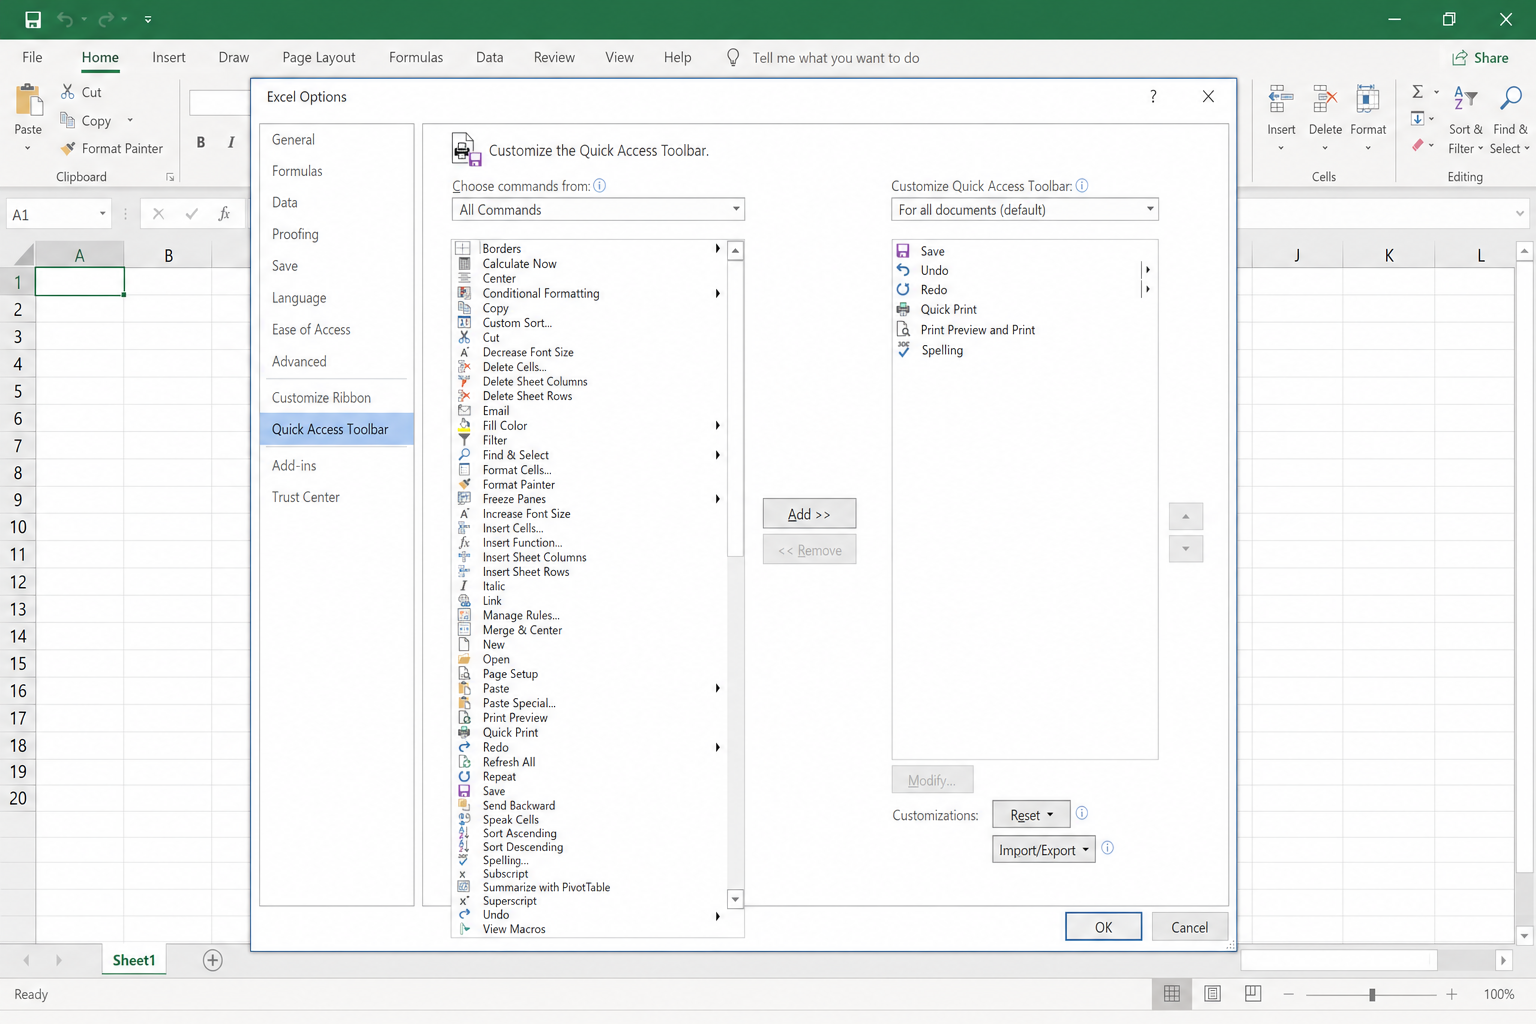Toggle Bold formatting in ribbon
This screenshot has height=1024, width=1536.
(x=201, y=142)
